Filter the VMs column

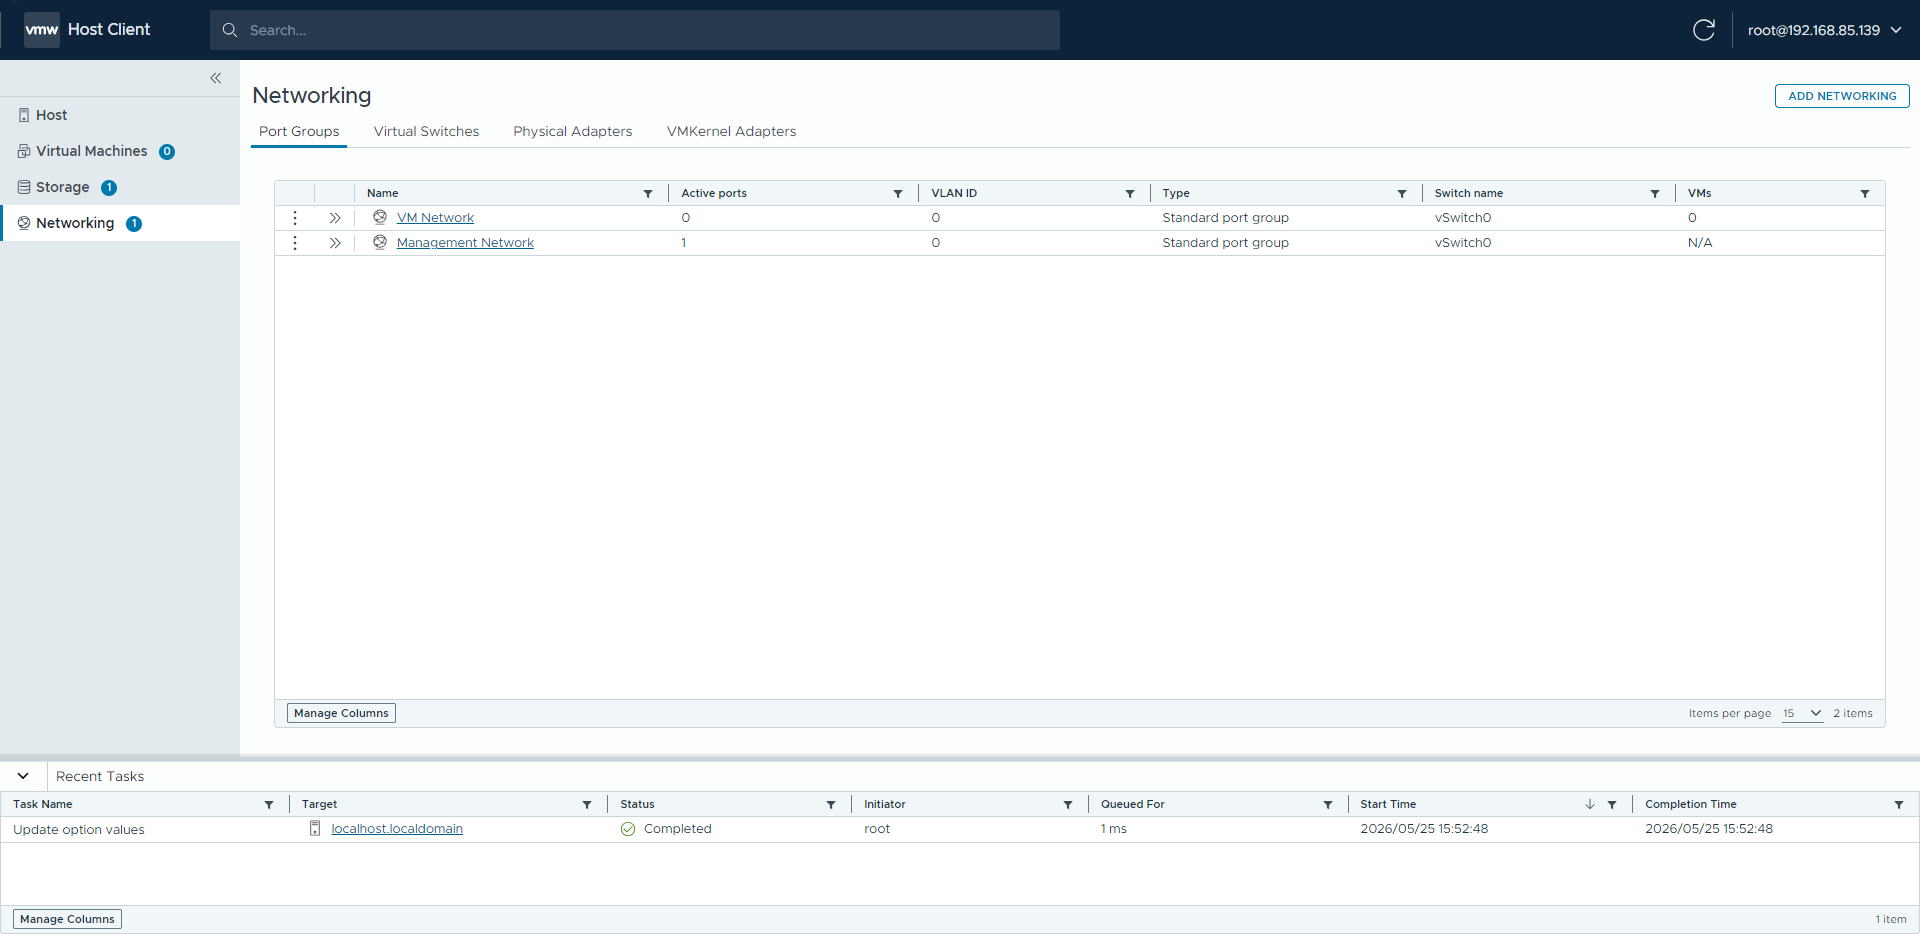1865,194
